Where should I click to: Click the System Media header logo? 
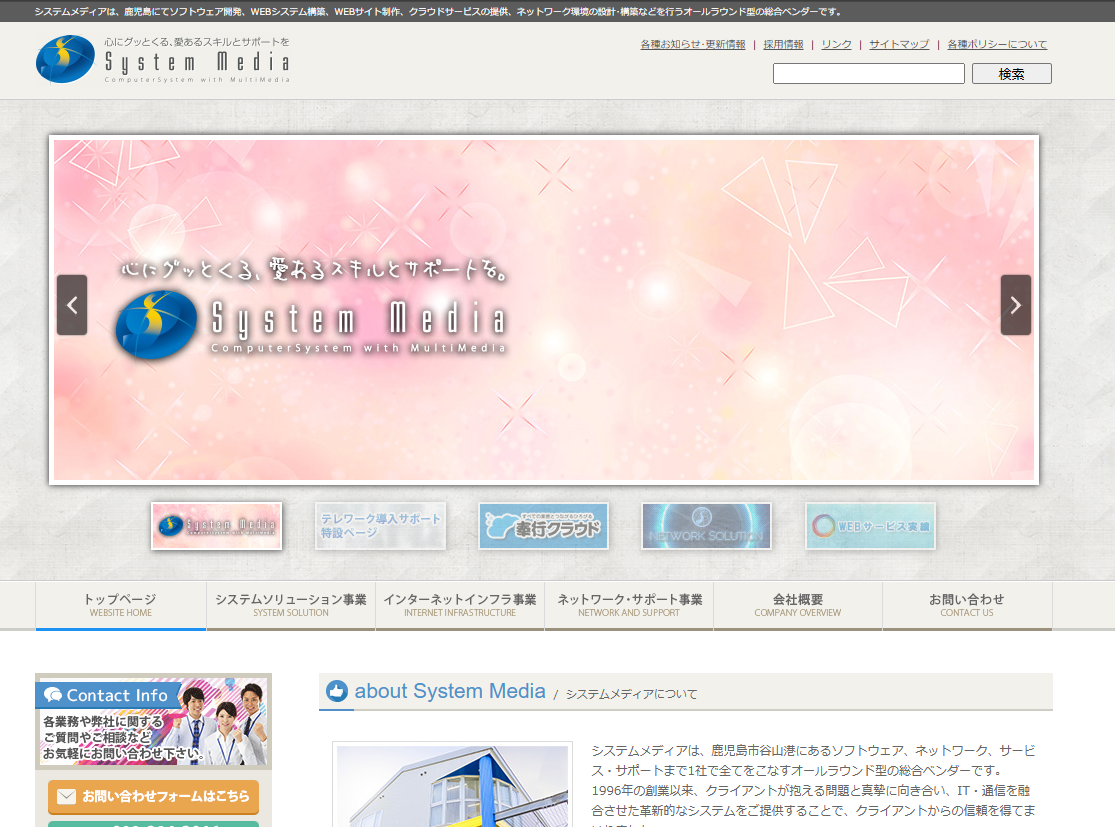click(163, 60)
